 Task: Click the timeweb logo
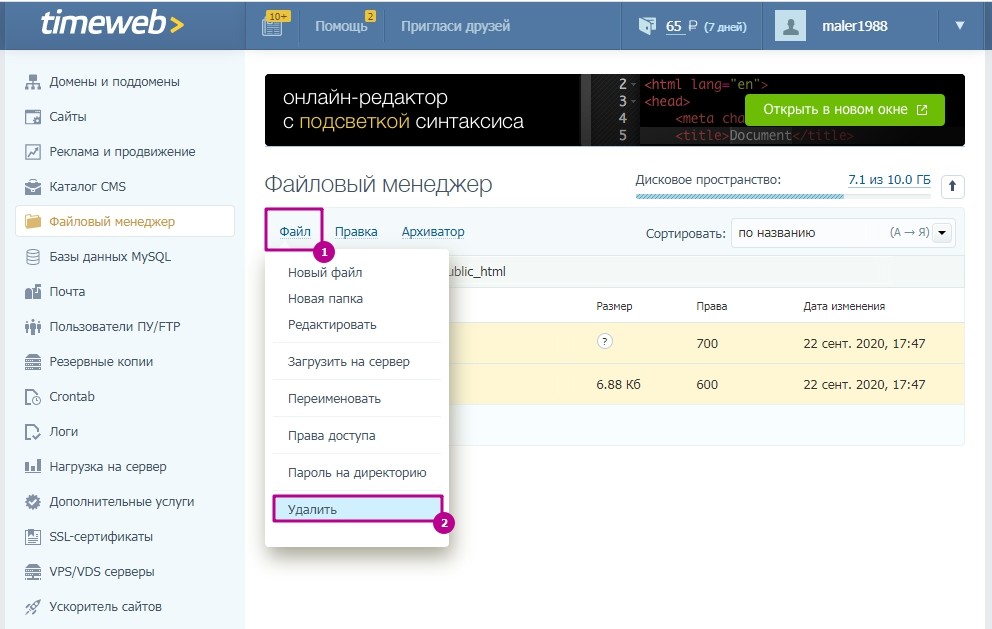pos(112,23)
